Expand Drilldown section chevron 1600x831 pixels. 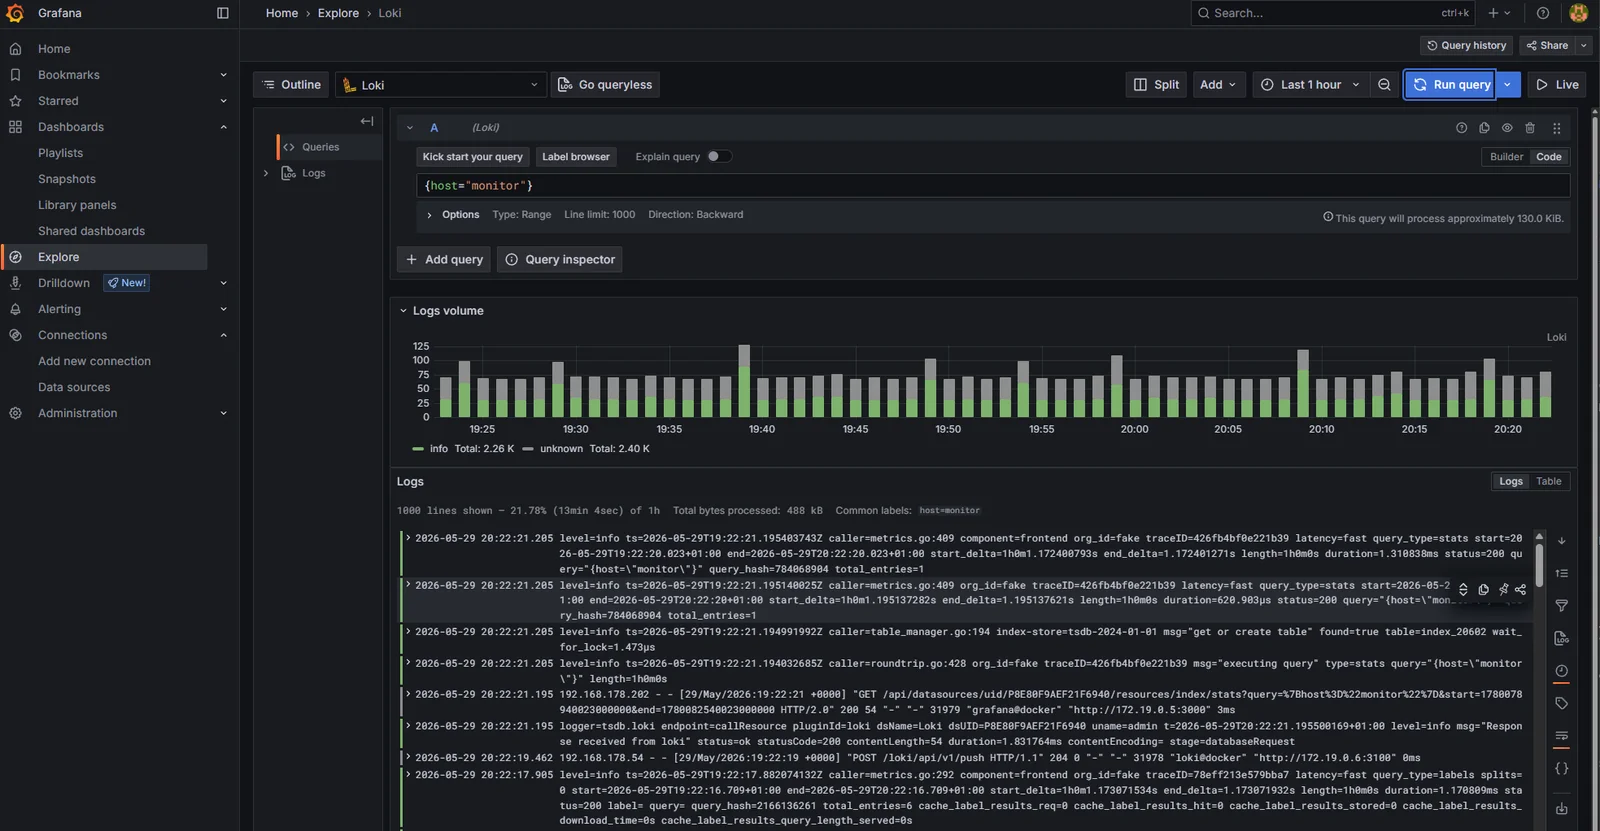(x=223, y=283)
